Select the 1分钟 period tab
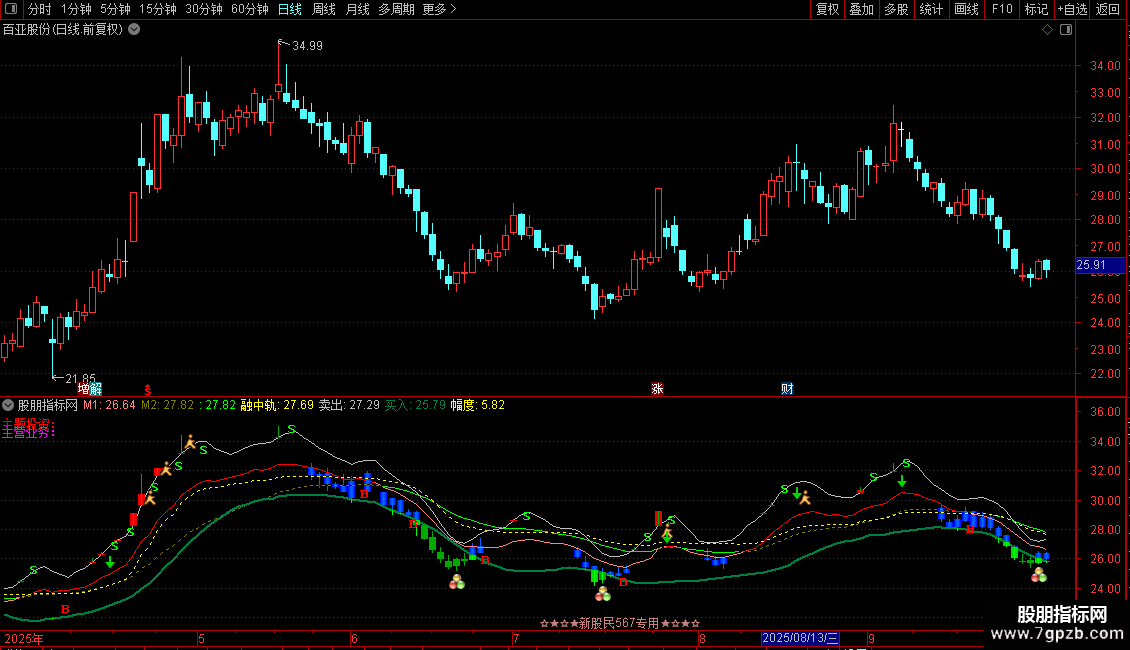 click(76, 9)
